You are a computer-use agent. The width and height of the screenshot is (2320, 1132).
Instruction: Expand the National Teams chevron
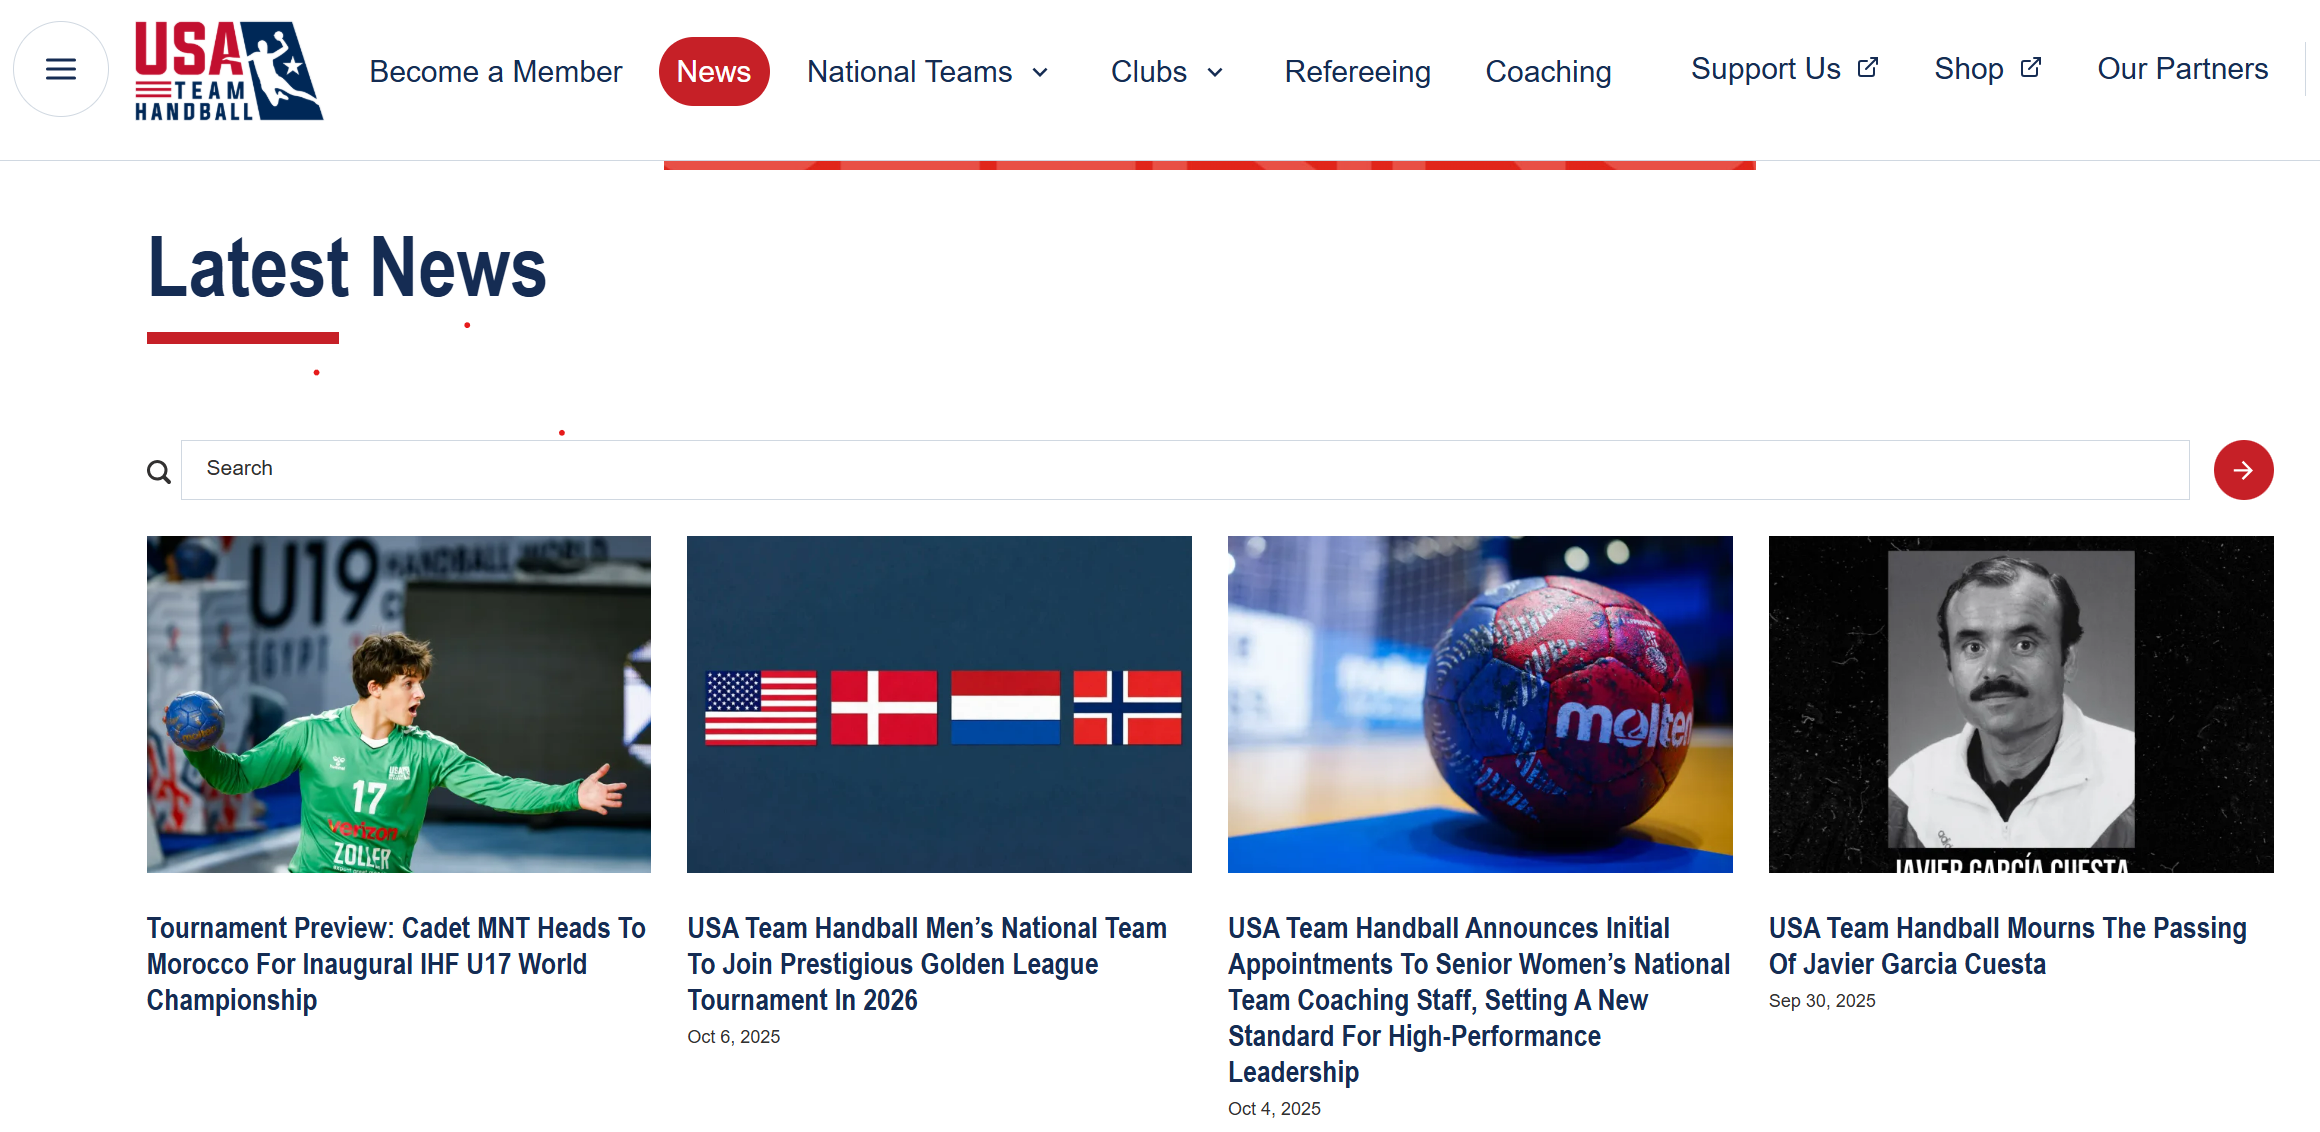(x=1040, y=72)
